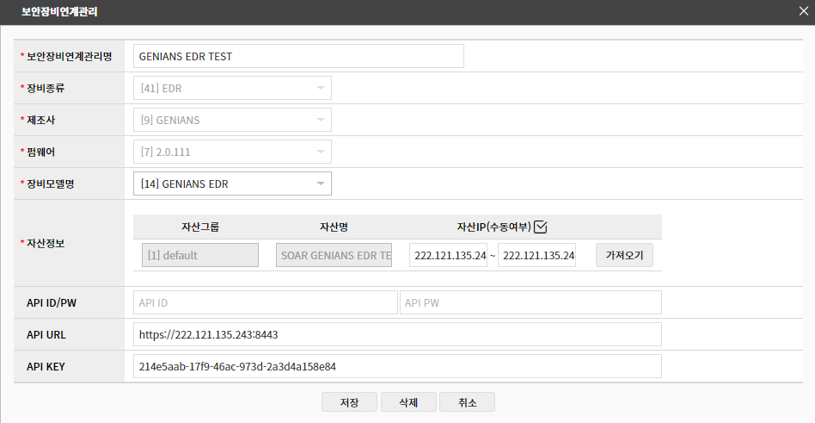Open the 장비종류 dropdown showing EDR
This screenshot has width=815, height=423.
tap(232, 88)
